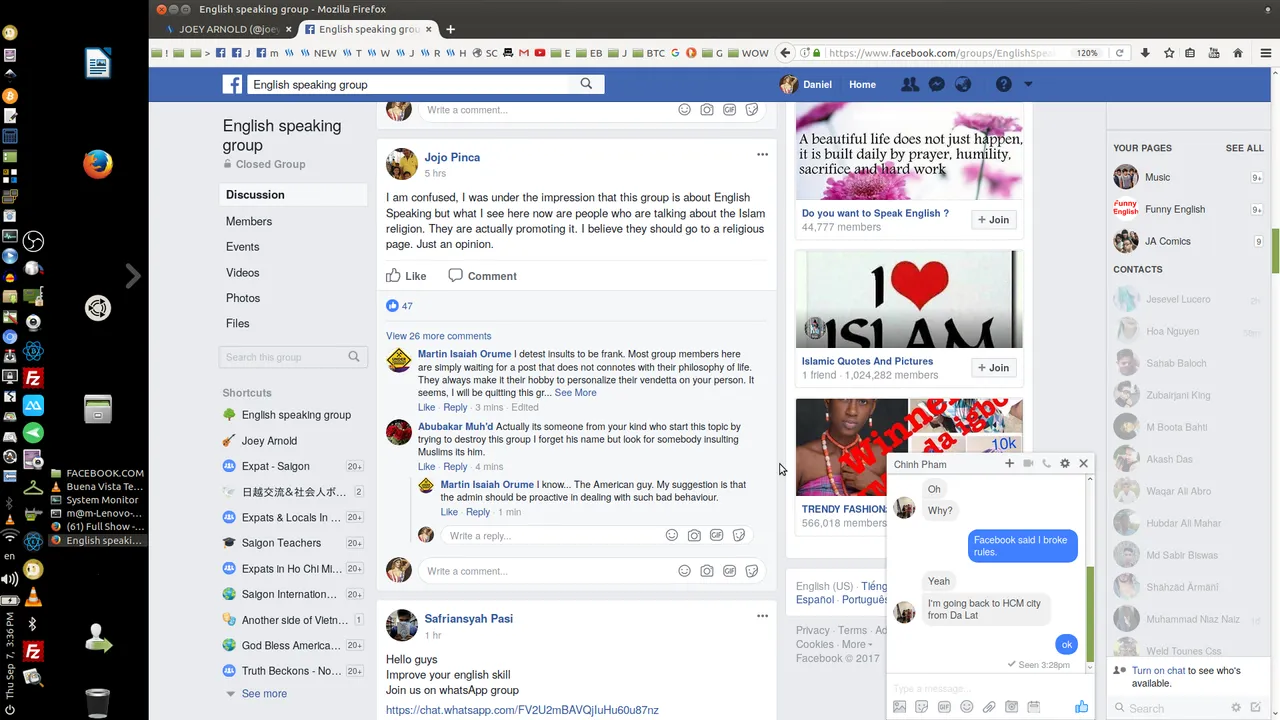Start voice call with Chinh Pham
This screenshot has width=1280, height=720.
click(1046, 463)
